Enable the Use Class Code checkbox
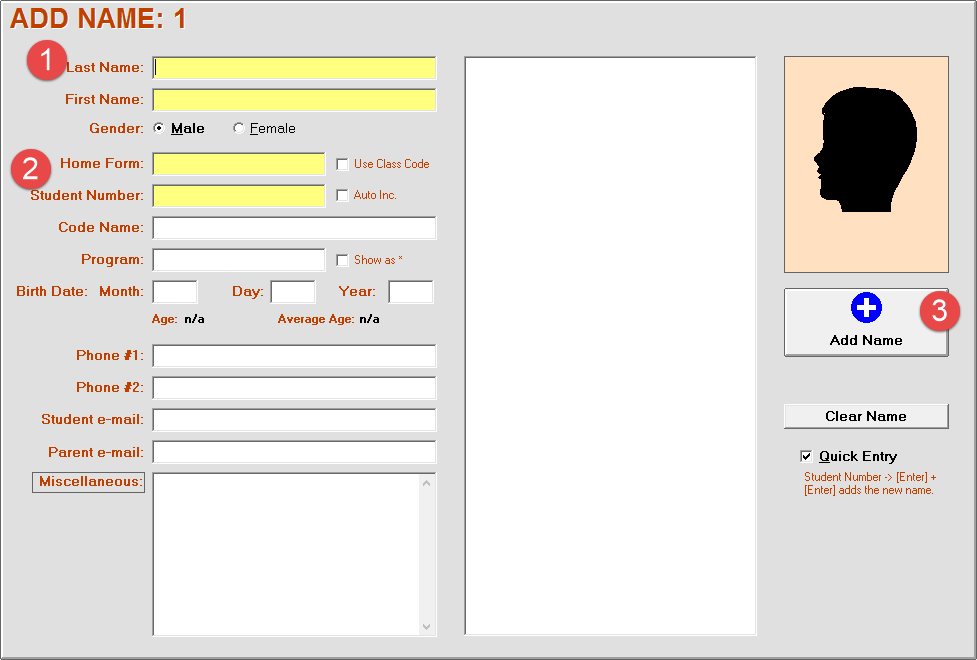This screenshot has height=660, width=977. 342,164
